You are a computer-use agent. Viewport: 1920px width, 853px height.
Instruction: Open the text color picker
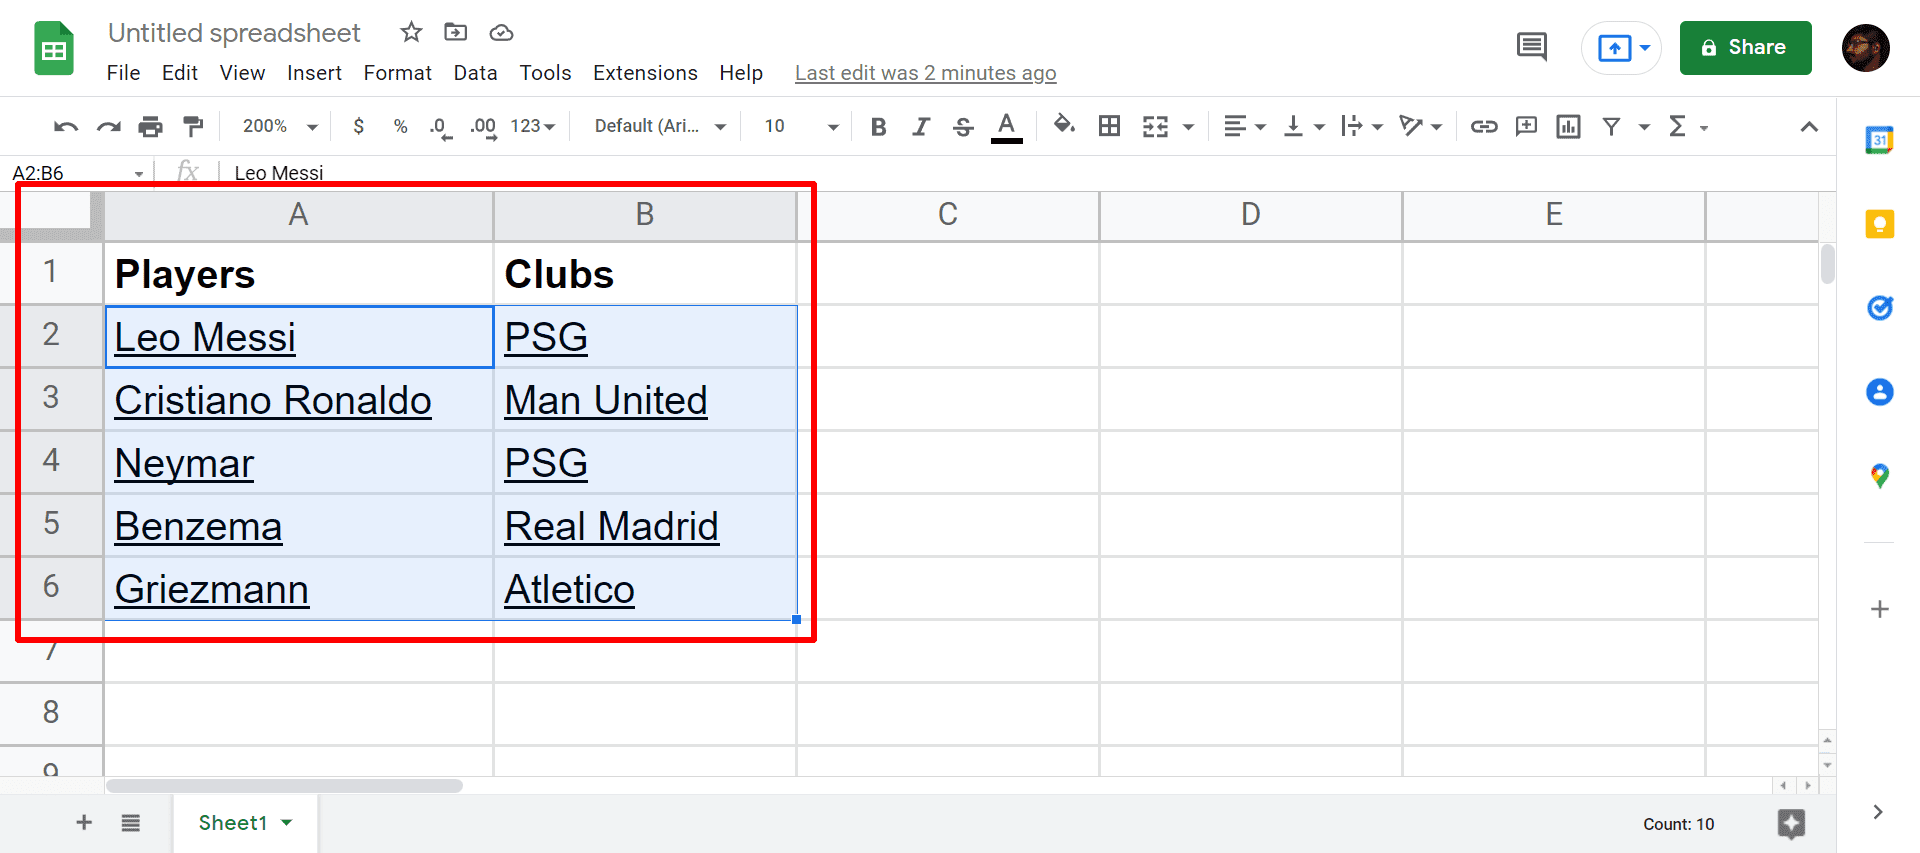1007,127
